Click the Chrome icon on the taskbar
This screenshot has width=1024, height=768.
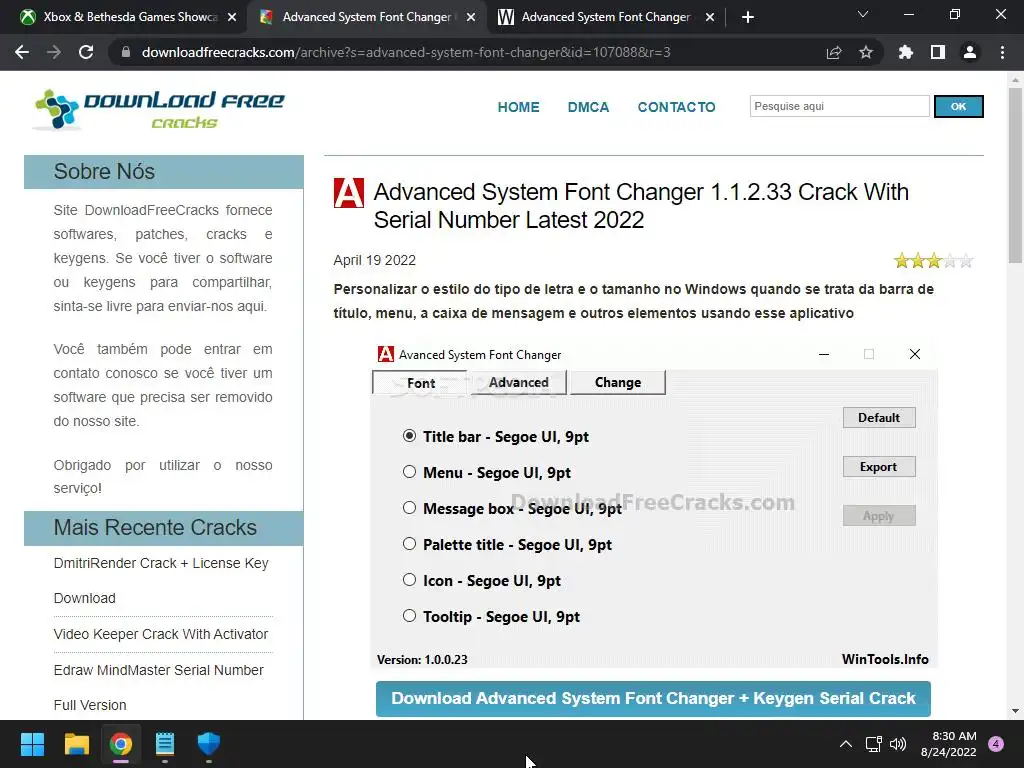[x=121, y=744]
